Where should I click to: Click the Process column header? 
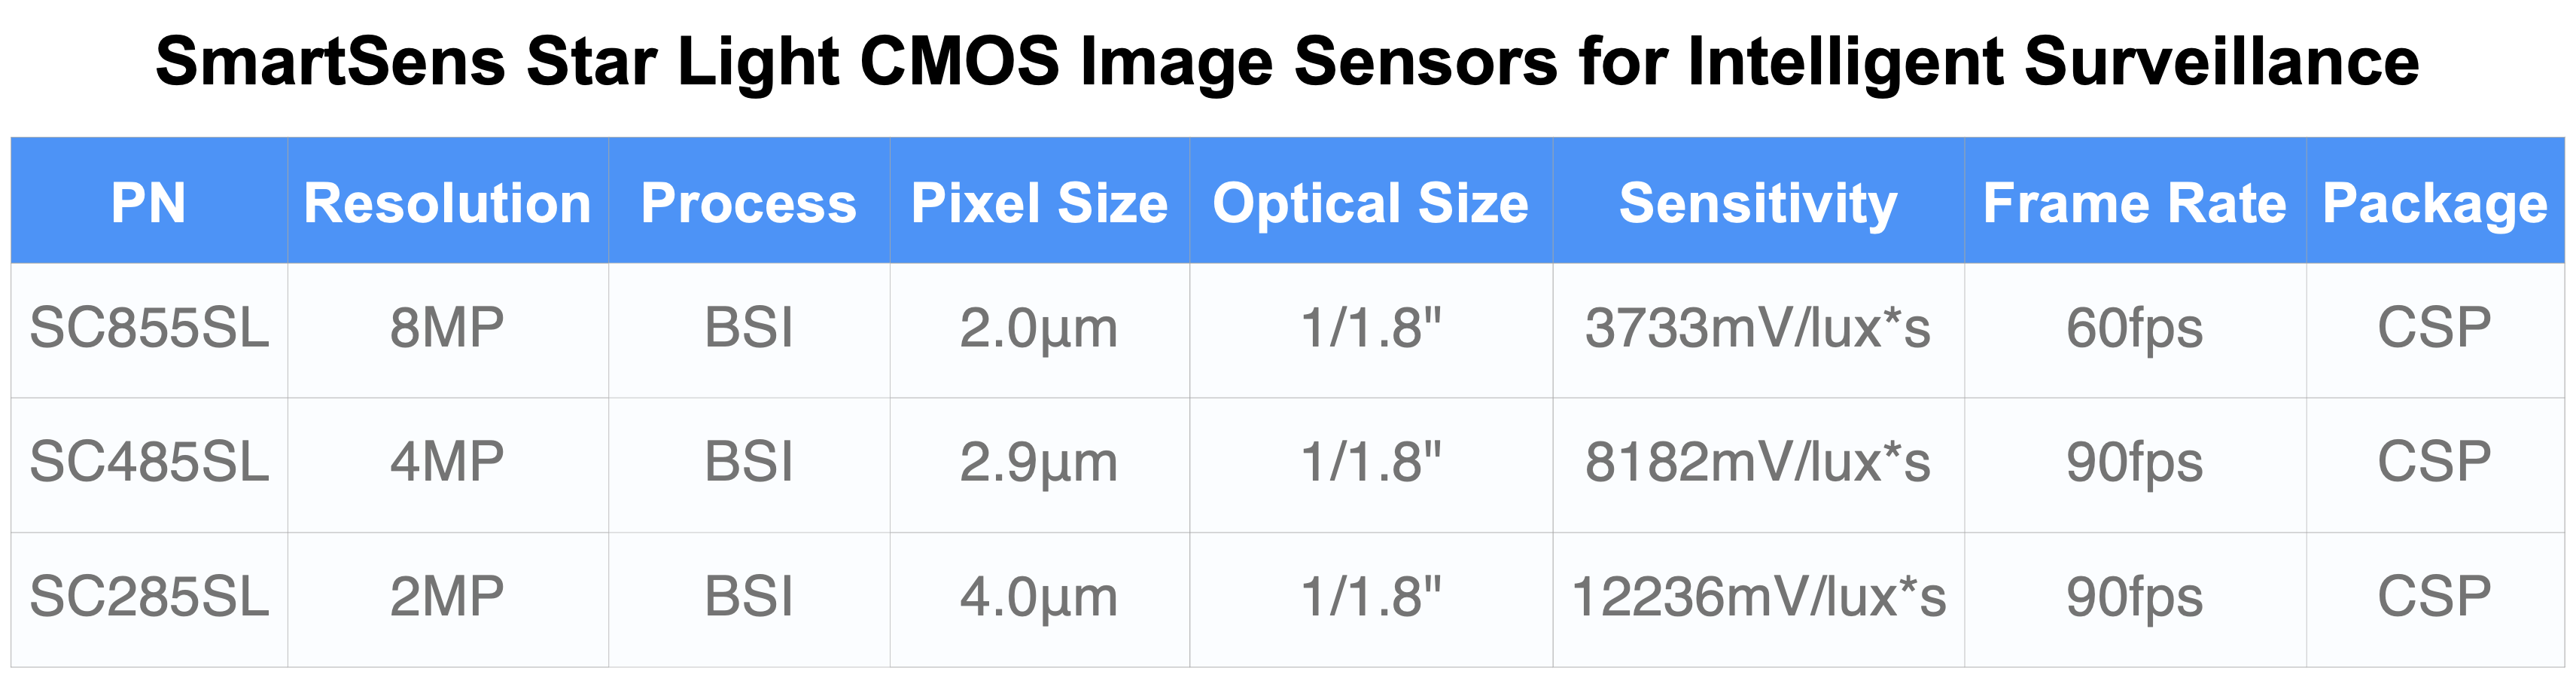click(x=749, y=202)
